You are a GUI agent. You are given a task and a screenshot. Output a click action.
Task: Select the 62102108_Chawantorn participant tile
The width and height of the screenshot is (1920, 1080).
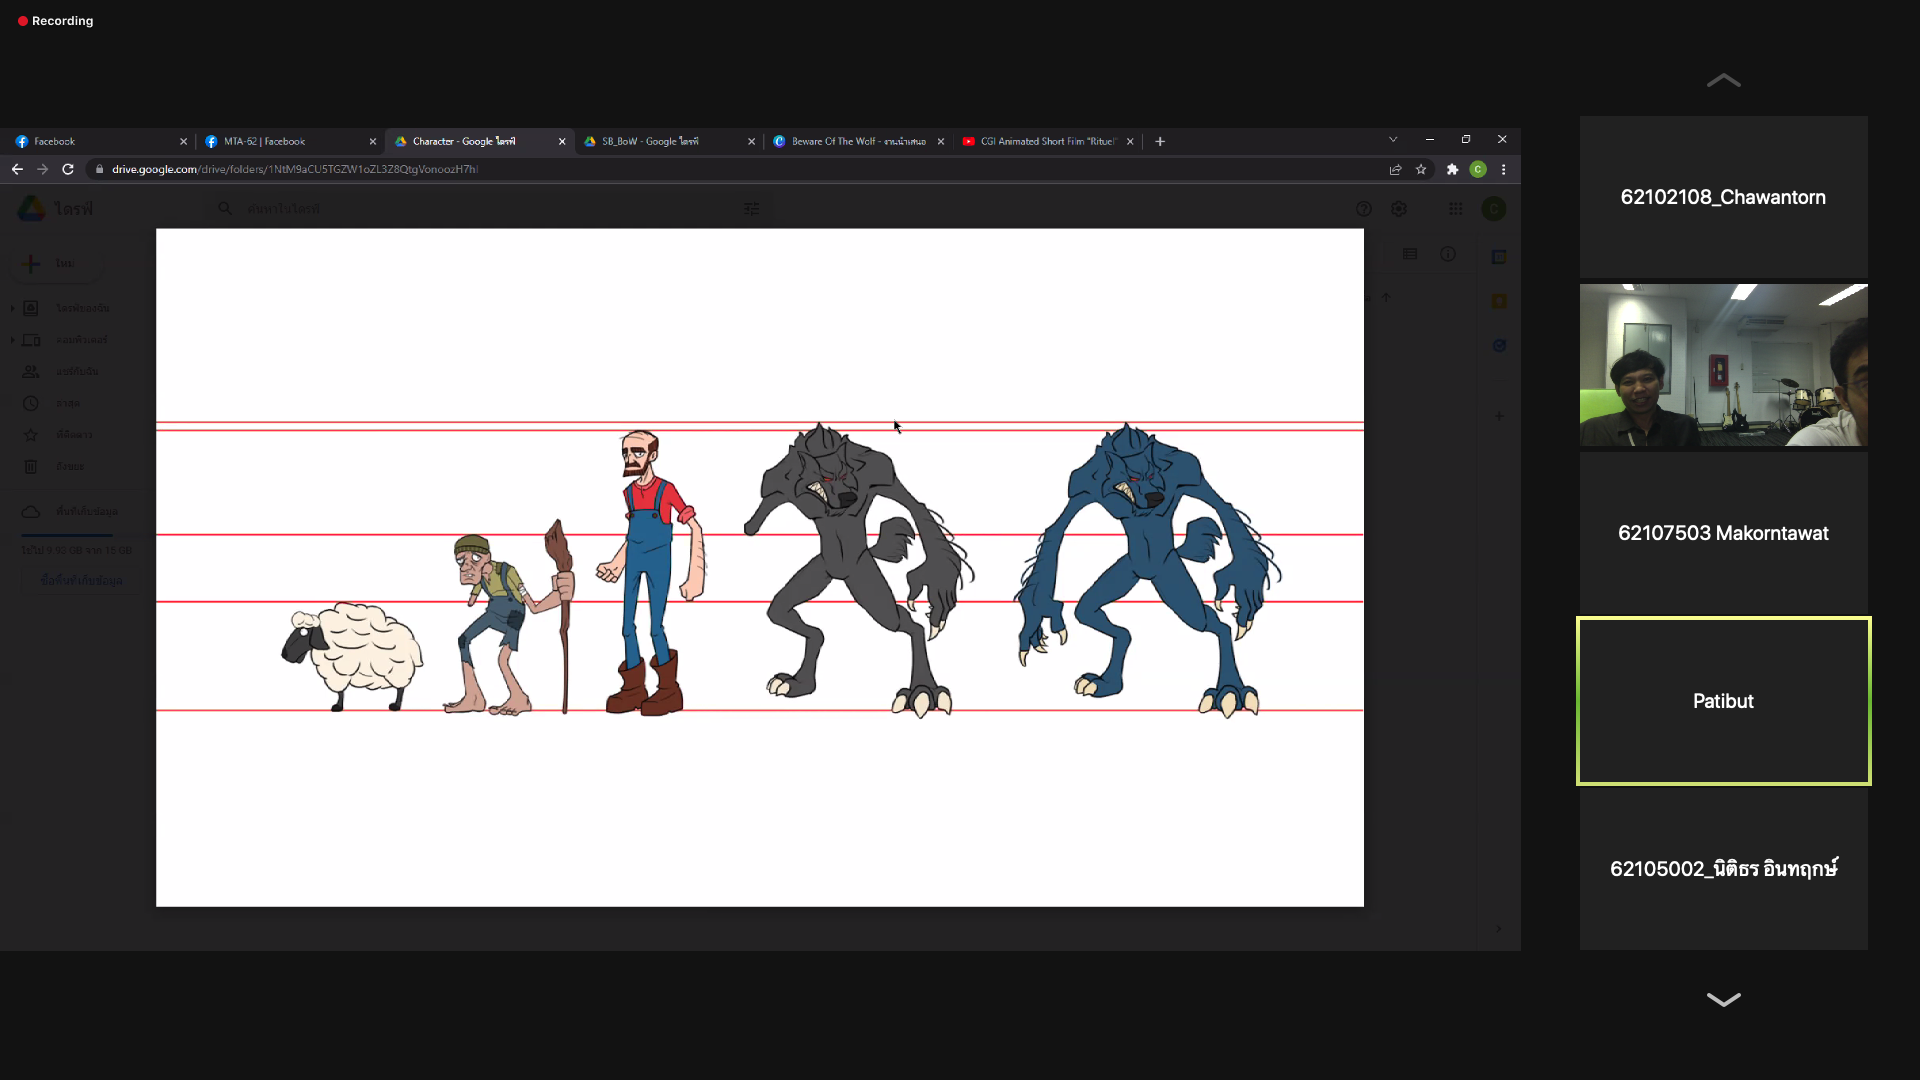[x=1723, y=197]
